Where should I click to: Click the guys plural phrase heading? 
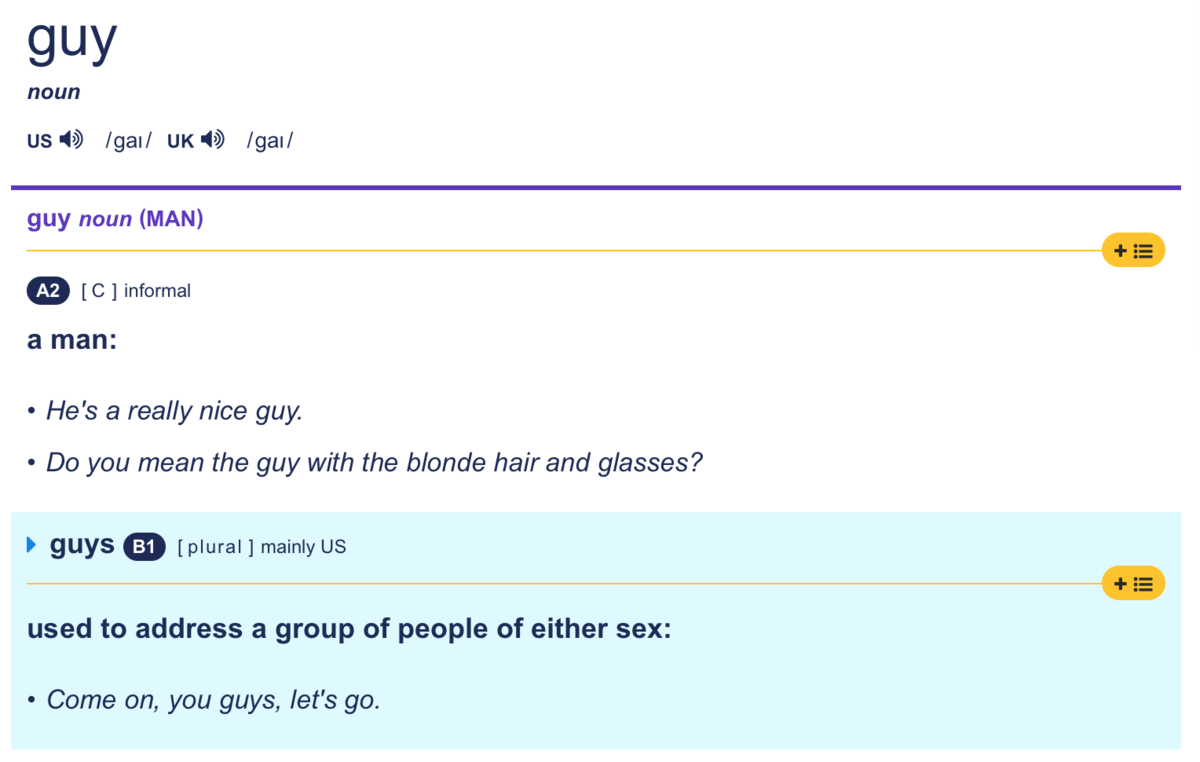tap(82, 545)
